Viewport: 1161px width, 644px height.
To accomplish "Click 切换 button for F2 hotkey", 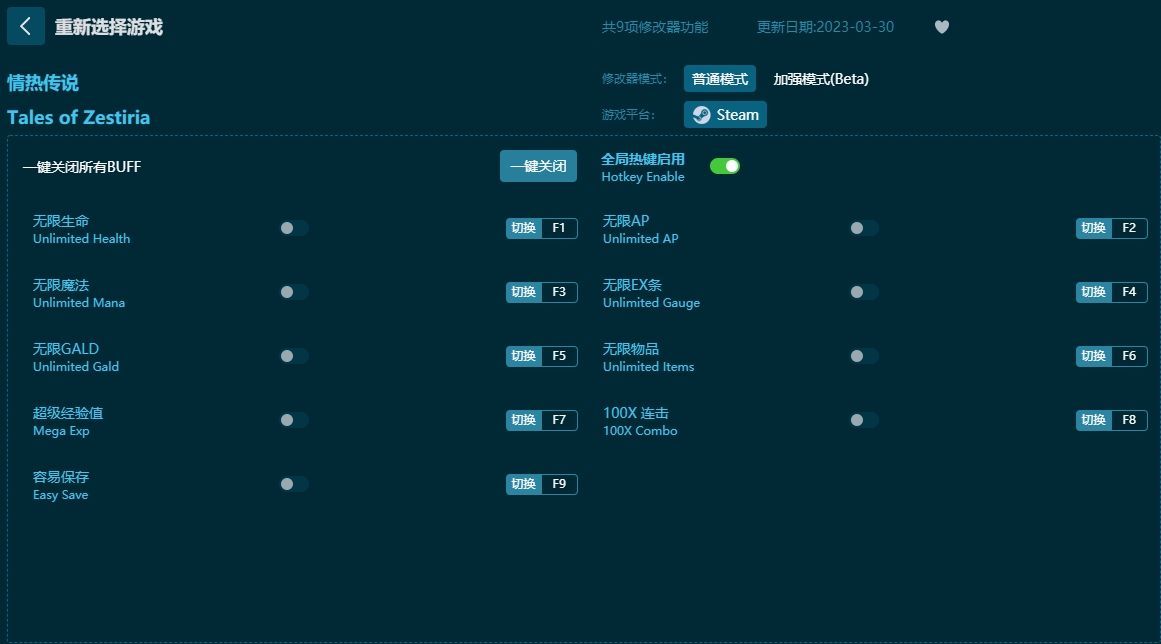I will pos(1094,228).
